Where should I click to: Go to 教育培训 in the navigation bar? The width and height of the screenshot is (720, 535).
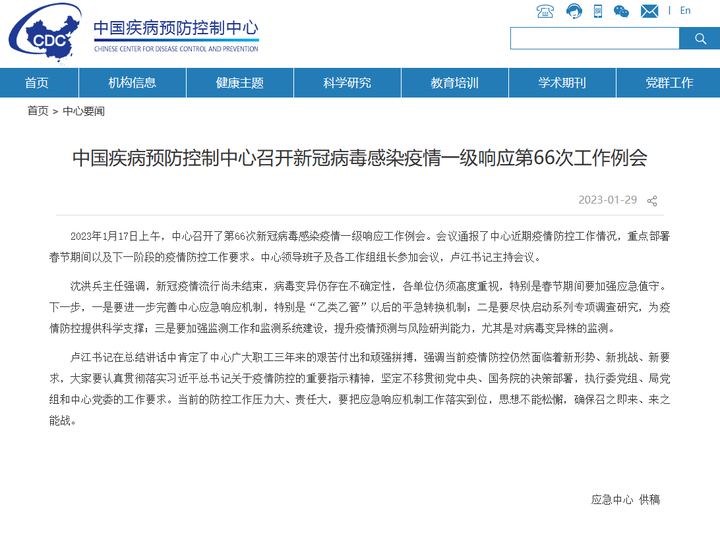tap(455, 83)
